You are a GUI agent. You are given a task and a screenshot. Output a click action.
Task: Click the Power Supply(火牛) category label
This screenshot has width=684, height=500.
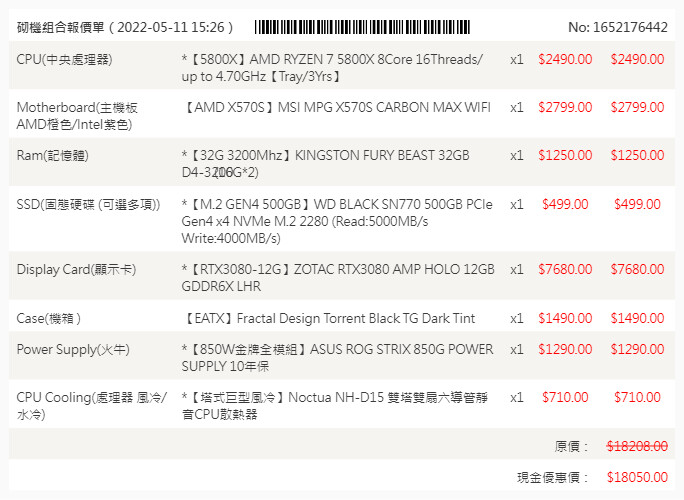[73, 349]
